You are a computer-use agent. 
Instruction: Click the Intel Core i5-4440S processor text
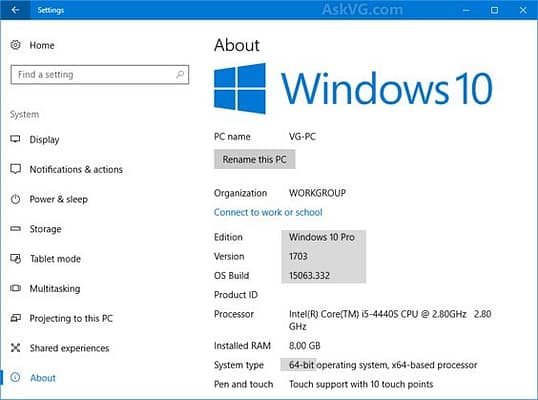click(390, 320)
